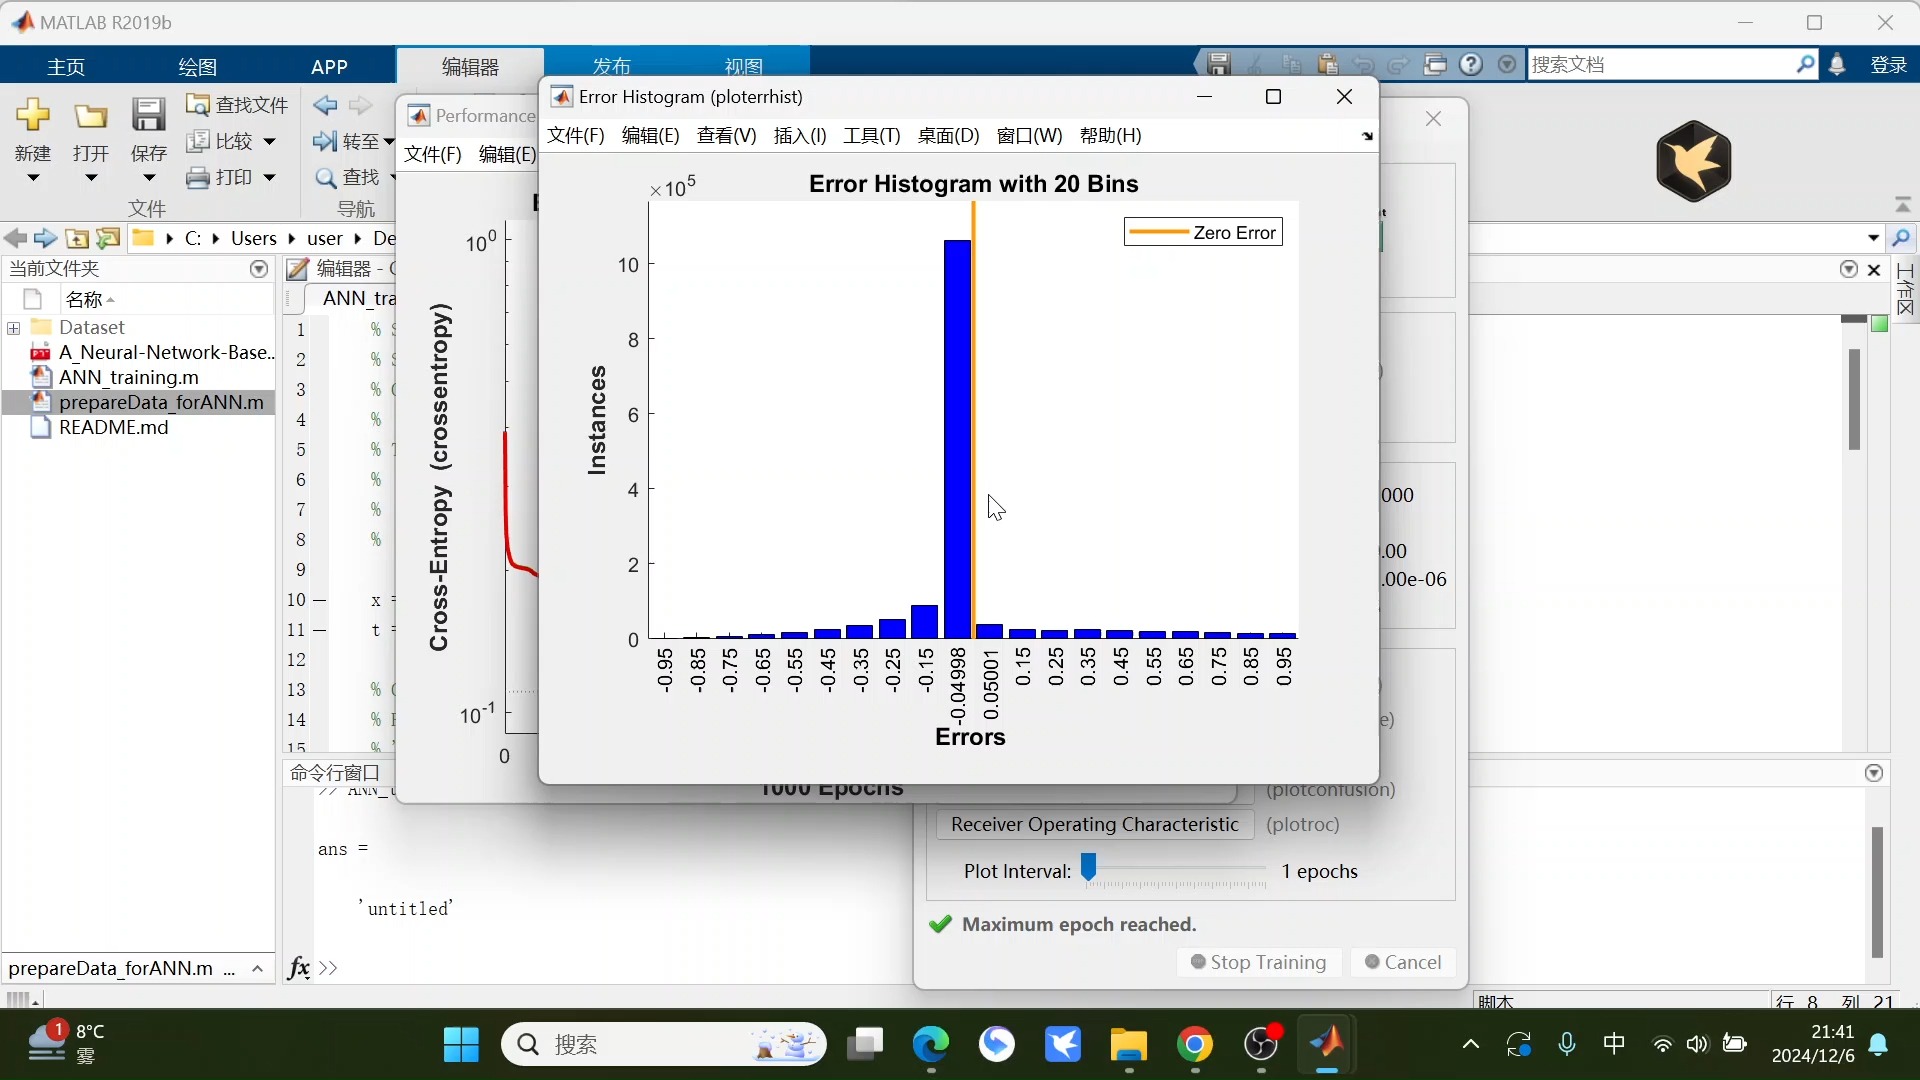The width and height of the screenshot is (1920, 1080).
Task: Click Stop Training button in training panel
Action: point(1258,961)
